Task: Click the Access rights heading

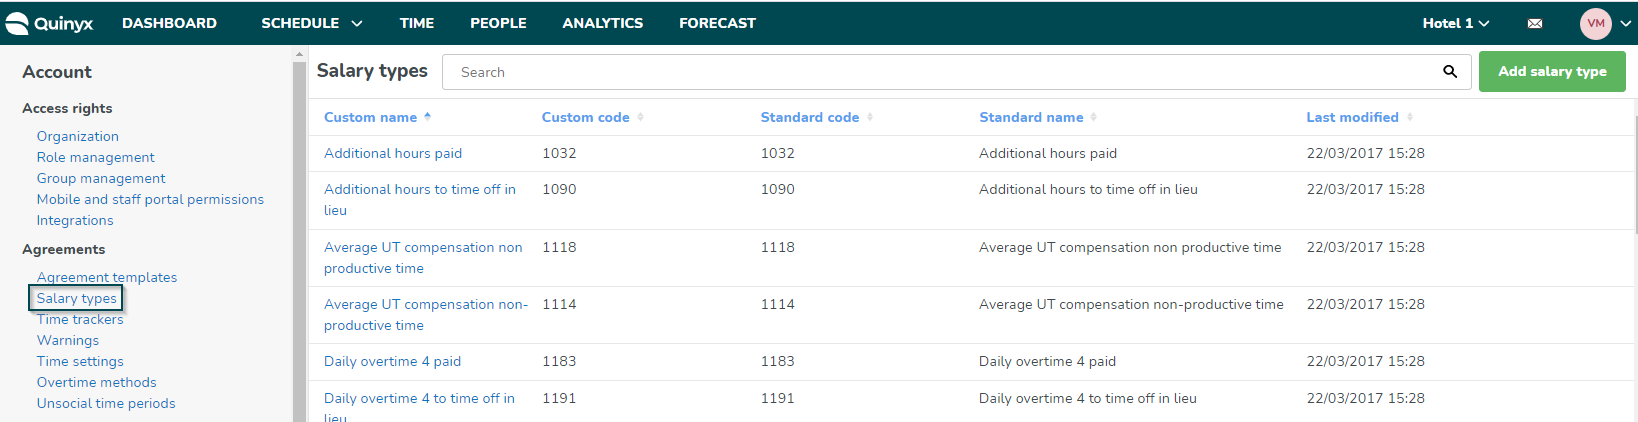Action: pos(67,108)
